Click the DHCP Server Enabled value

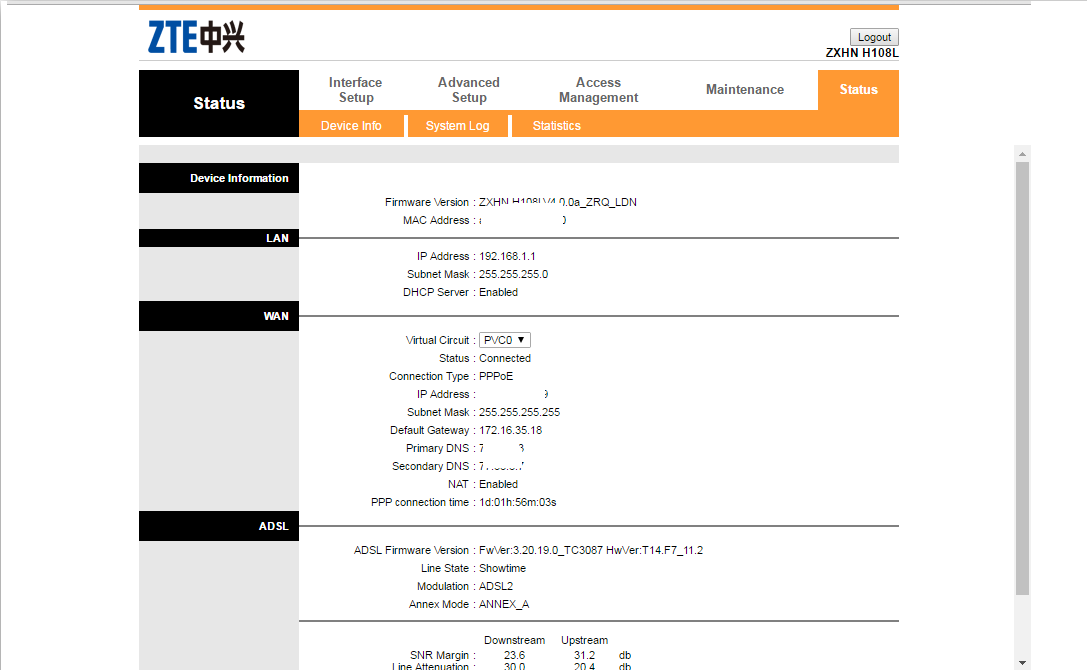pyautogui.click(x=498, y=292)
